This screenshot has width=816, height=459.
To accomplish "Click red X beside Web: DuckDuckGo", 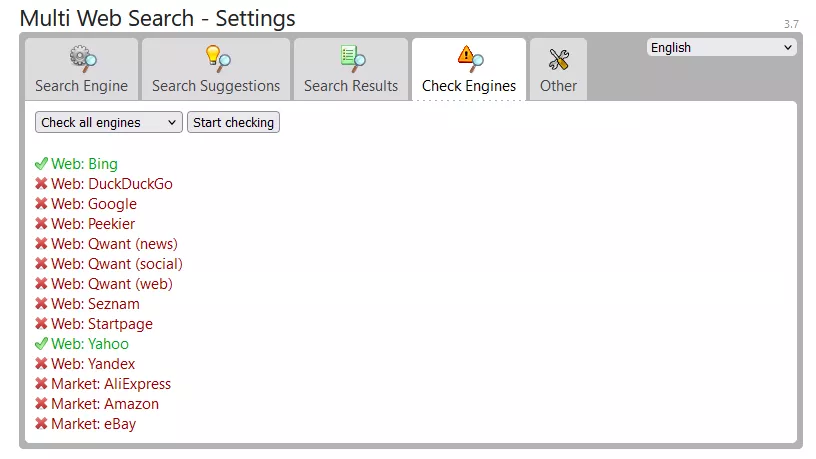I will point(41,184).
